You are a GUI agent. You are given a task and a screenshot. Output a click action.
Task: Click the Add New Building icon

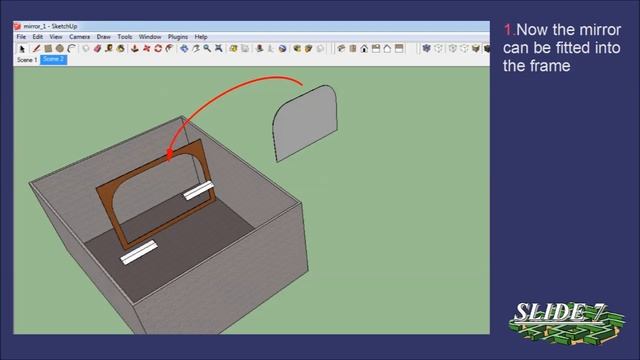click(259, 49)
